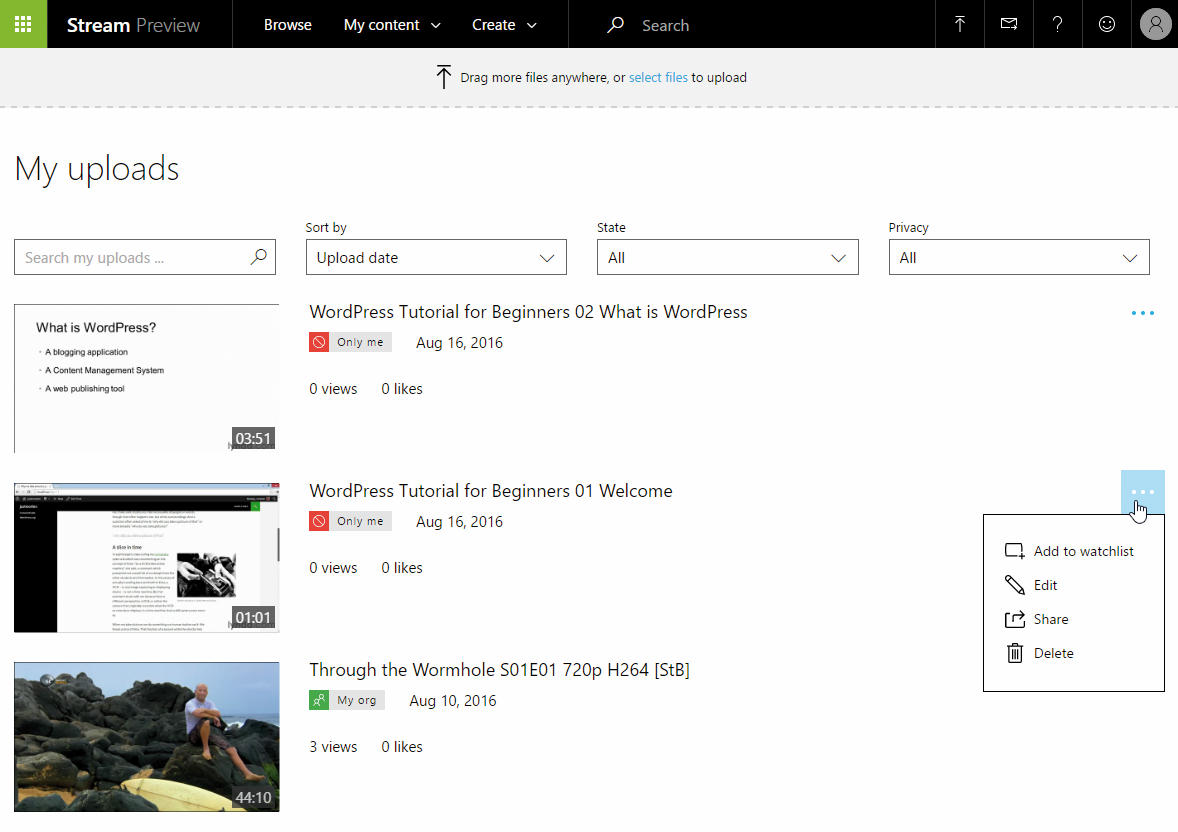Go to the Browse page
This screenshot has width=1178, height=832.
pyautogui.click(x=288, y=25)
